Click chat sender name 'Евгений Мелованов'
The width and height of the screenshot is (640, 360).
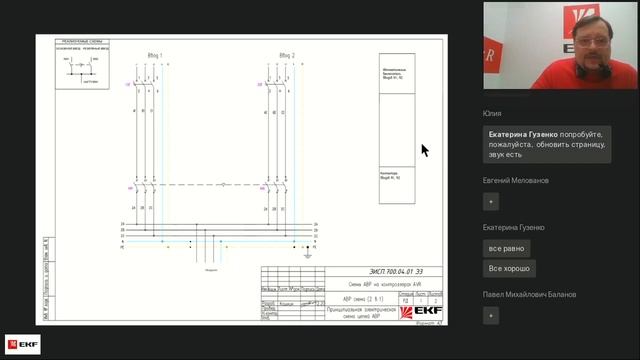coord(516,180)
